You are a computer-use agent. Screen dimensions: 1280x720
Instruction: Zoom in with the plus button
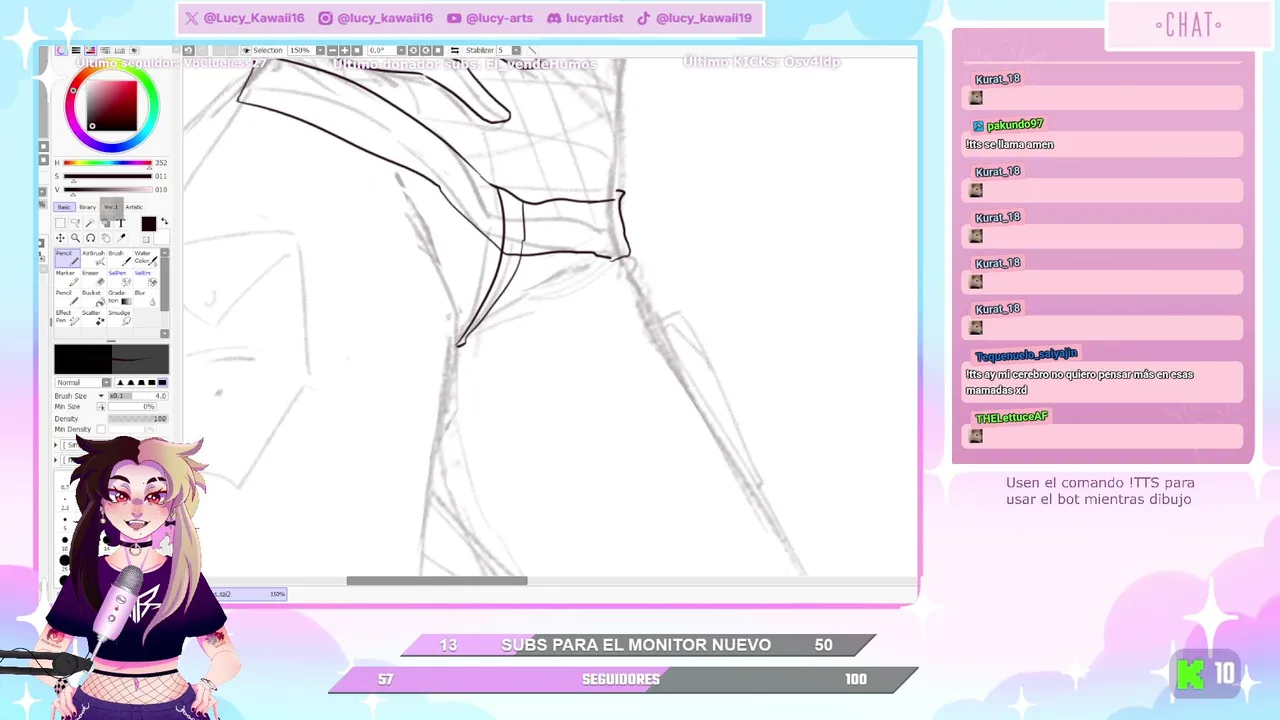(345, 50)
